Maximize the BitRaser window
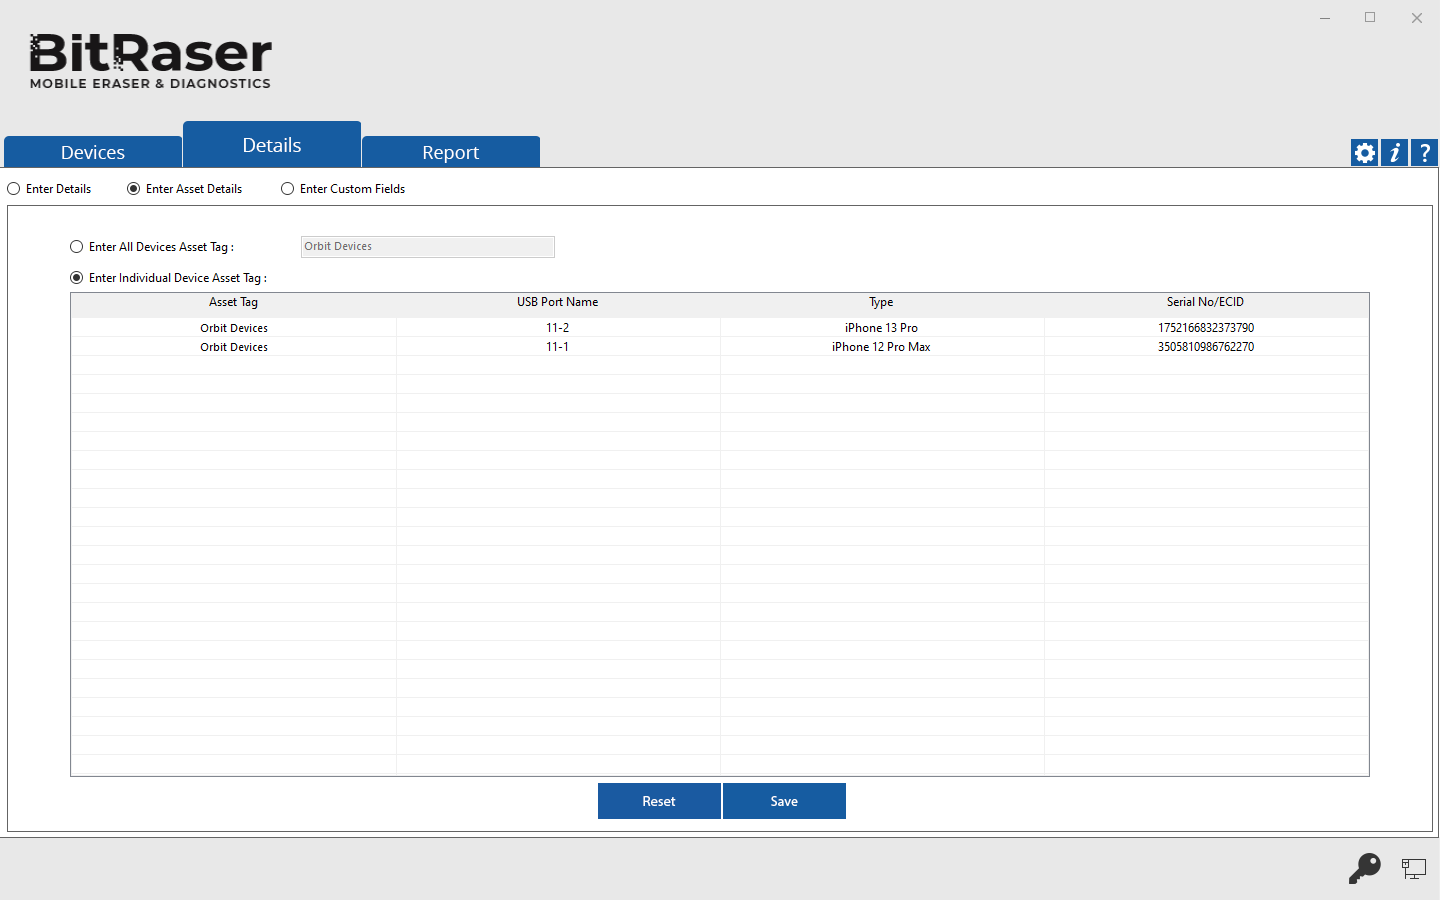This screenshot has width=1440, height=900. [1370, 18]
